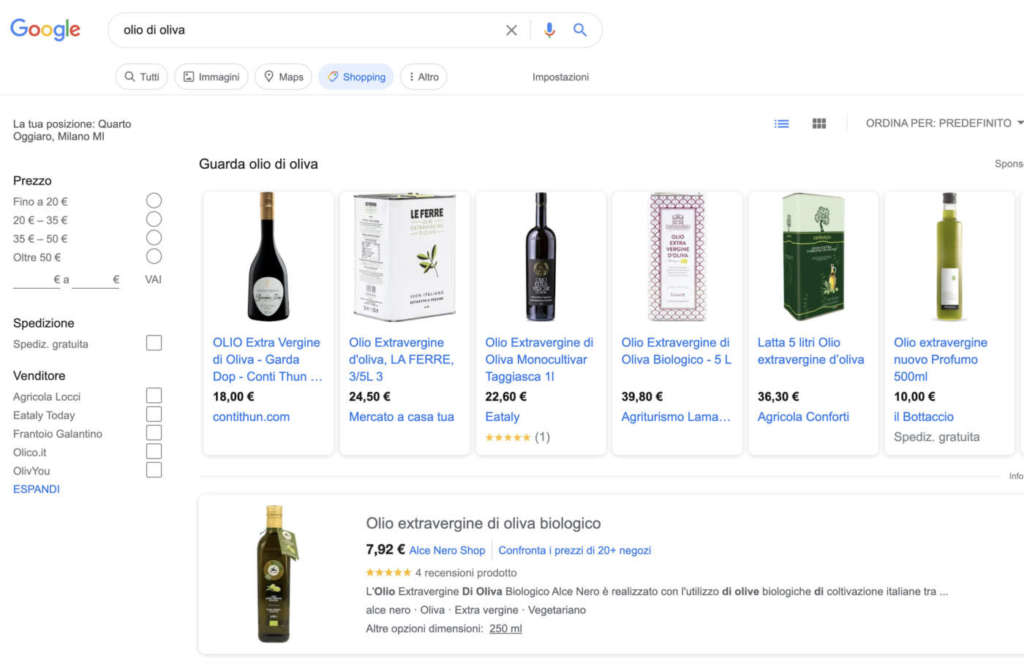Open Olio Extravergine Monocultivar Taggiasca 1l link

click(539, 359)
